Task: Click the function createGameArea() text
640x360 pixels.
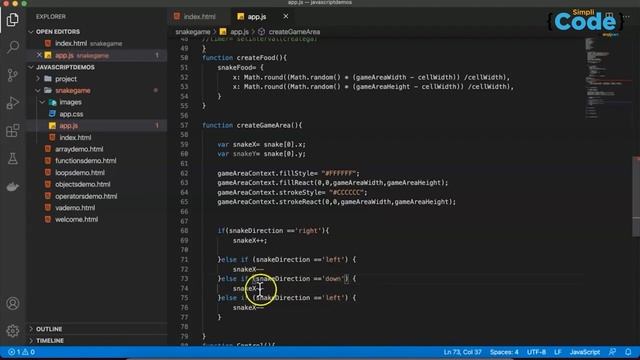Action: click(x=252, y=125)
